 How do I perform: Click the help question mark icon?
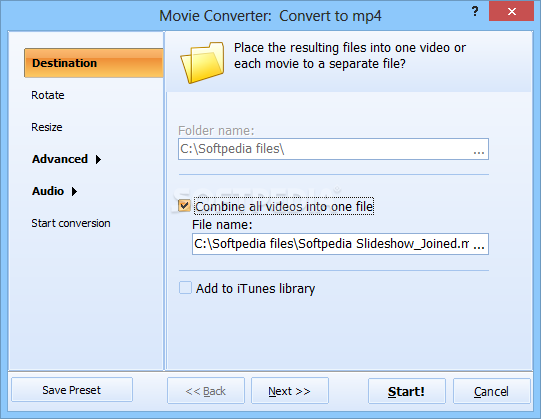475,11
